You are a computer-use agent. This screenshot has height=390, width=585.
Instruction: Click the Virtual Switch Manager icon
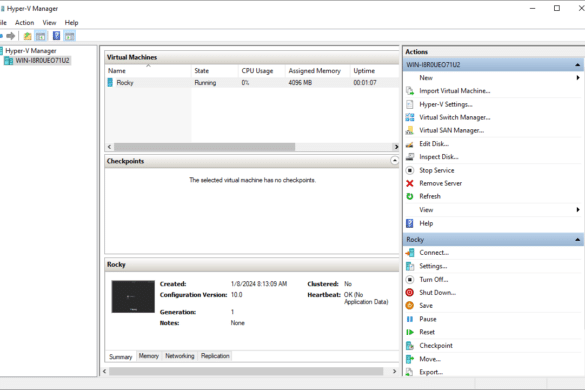click(x=410, y=117)
